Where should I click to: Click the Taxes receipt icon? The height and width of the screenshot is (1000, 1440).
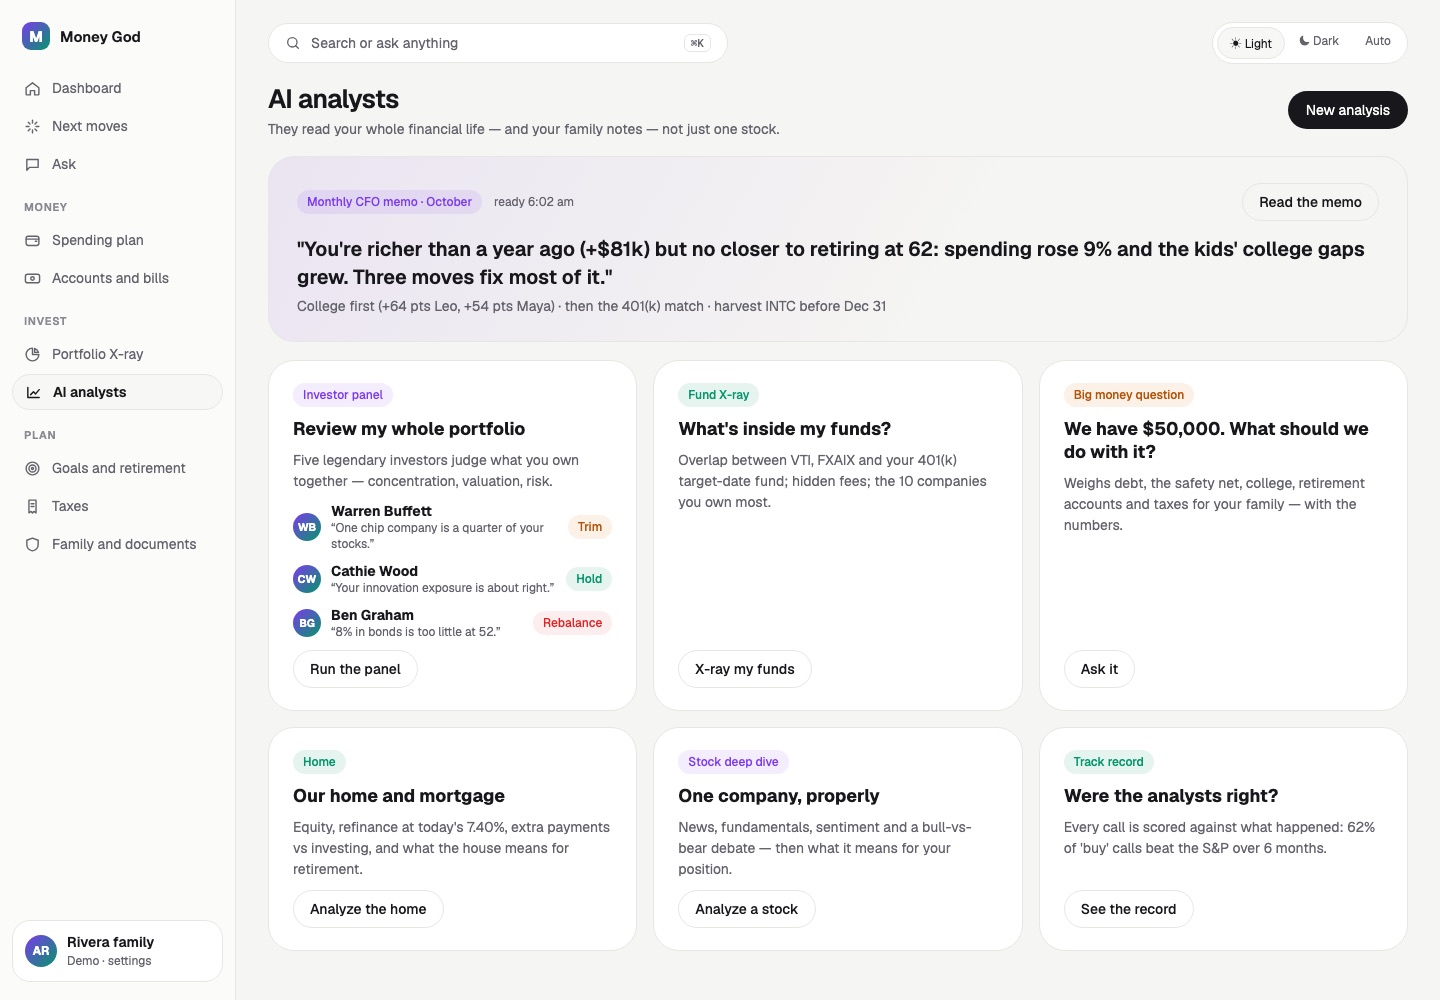pyautogui.click(x=32, y=507)
